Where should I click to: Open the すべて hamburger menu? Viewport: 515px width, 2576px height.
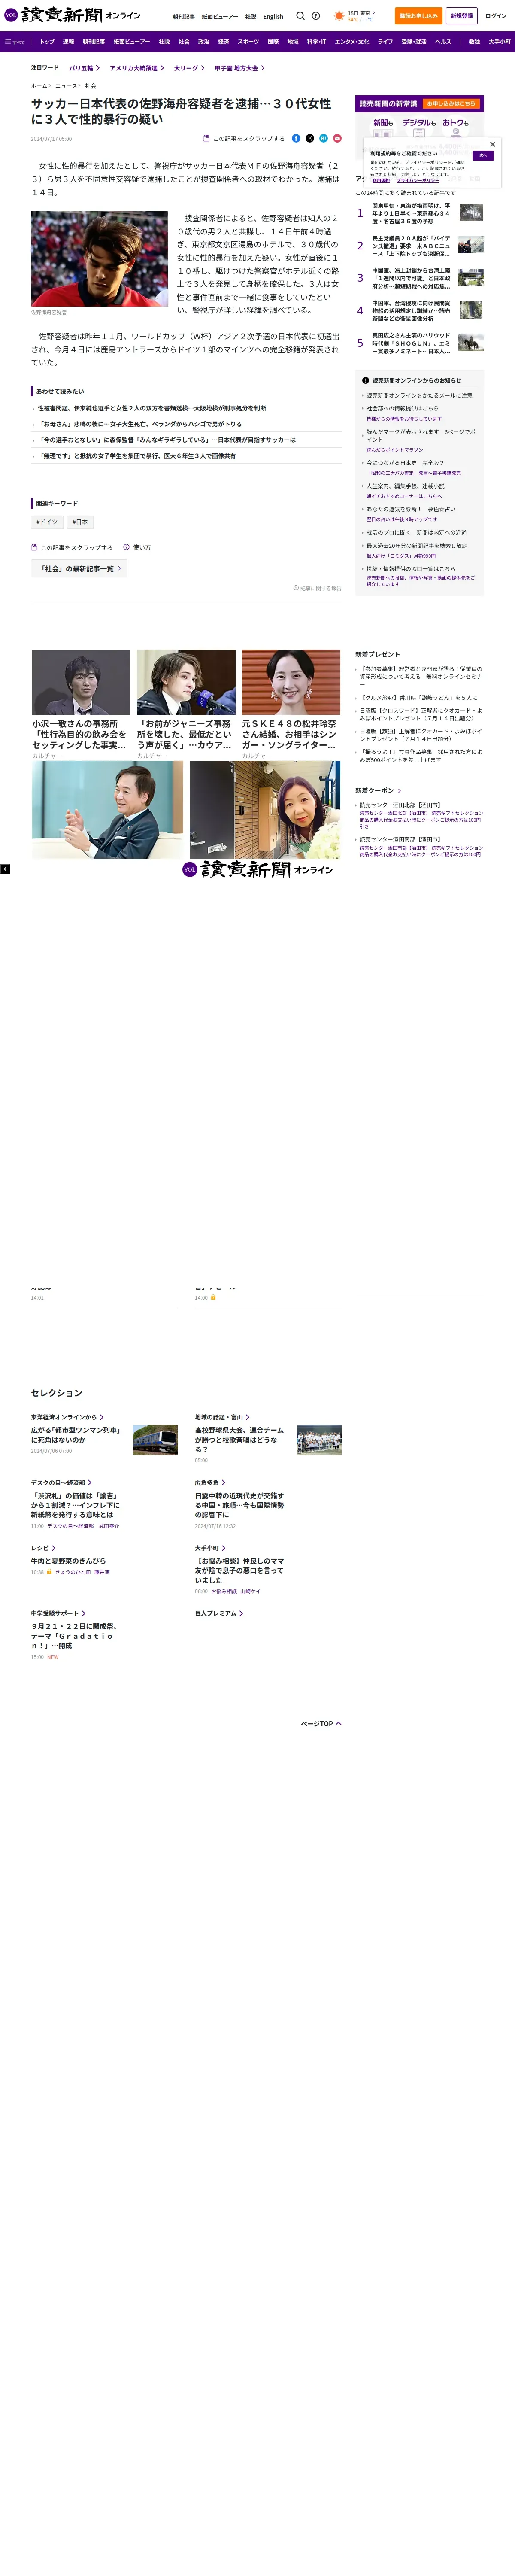point(14,42)
